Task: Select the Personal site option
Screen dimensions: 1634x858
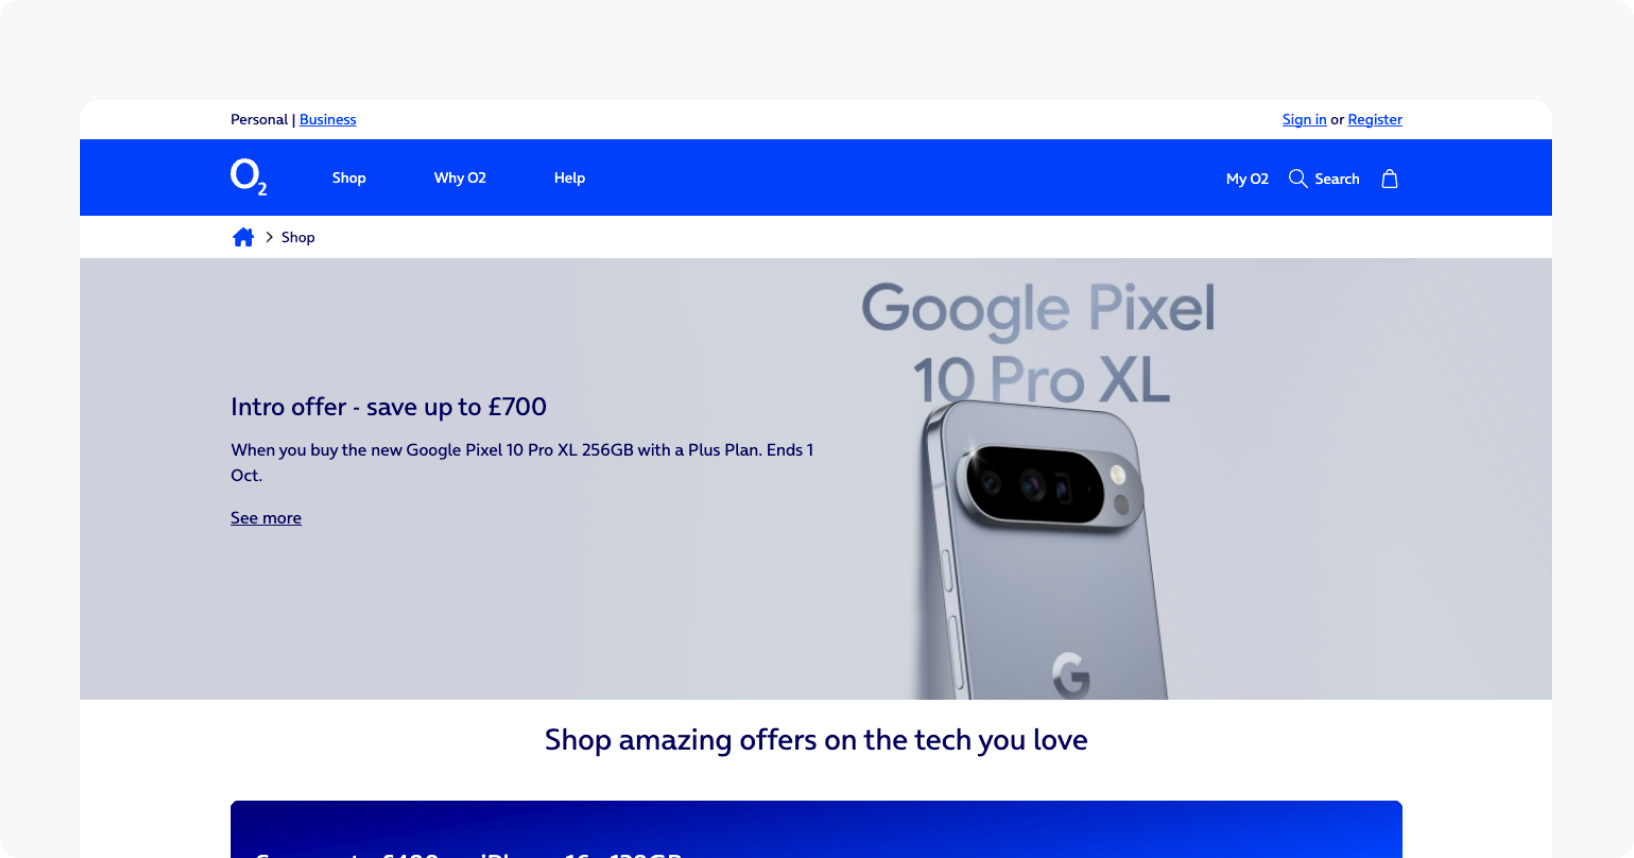Action: click(259, 119)
